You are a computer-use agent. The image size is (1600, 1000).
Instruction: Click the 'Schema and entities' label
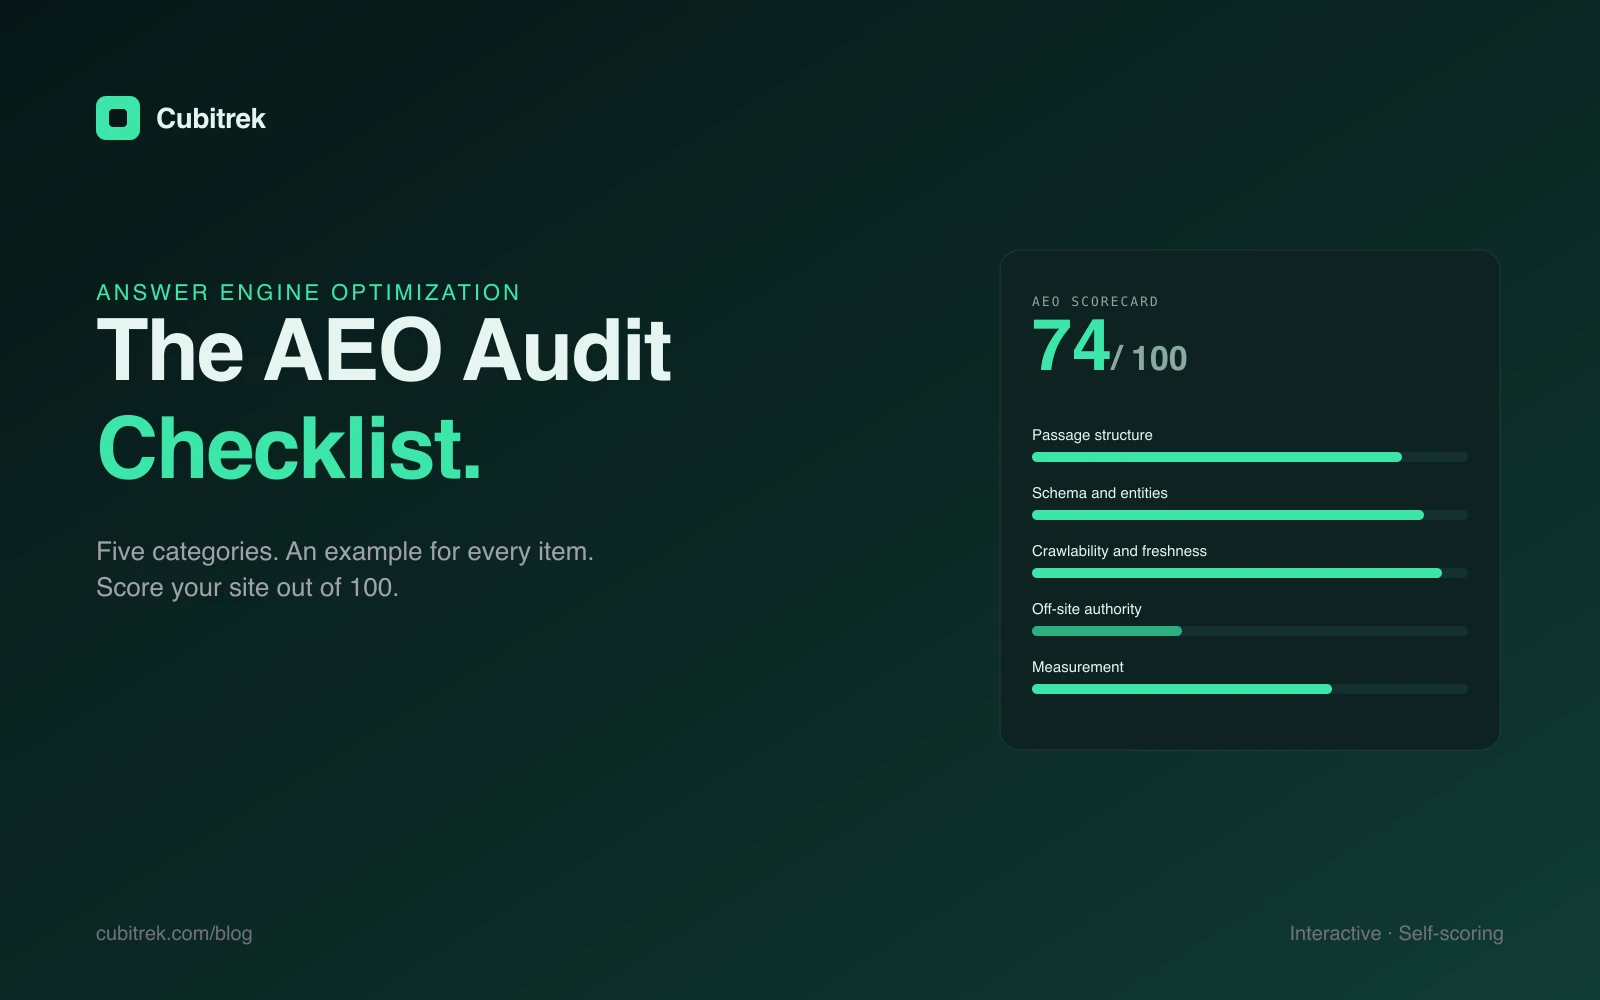coord(1100,493)
